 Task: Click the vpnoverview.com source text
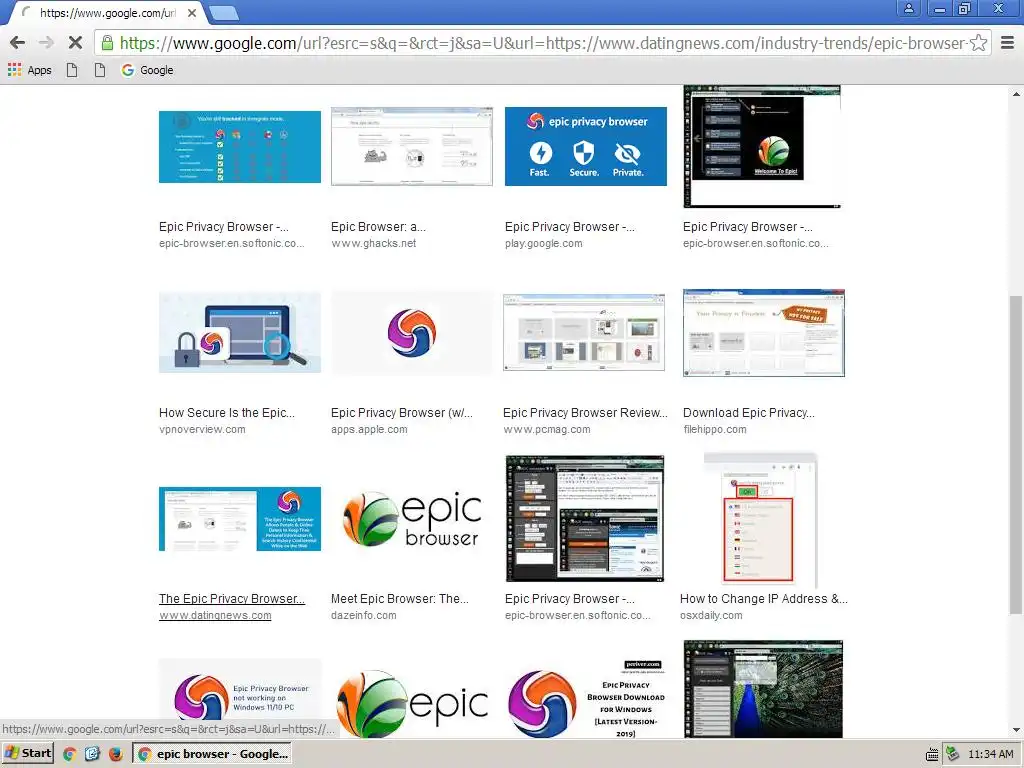202,430
